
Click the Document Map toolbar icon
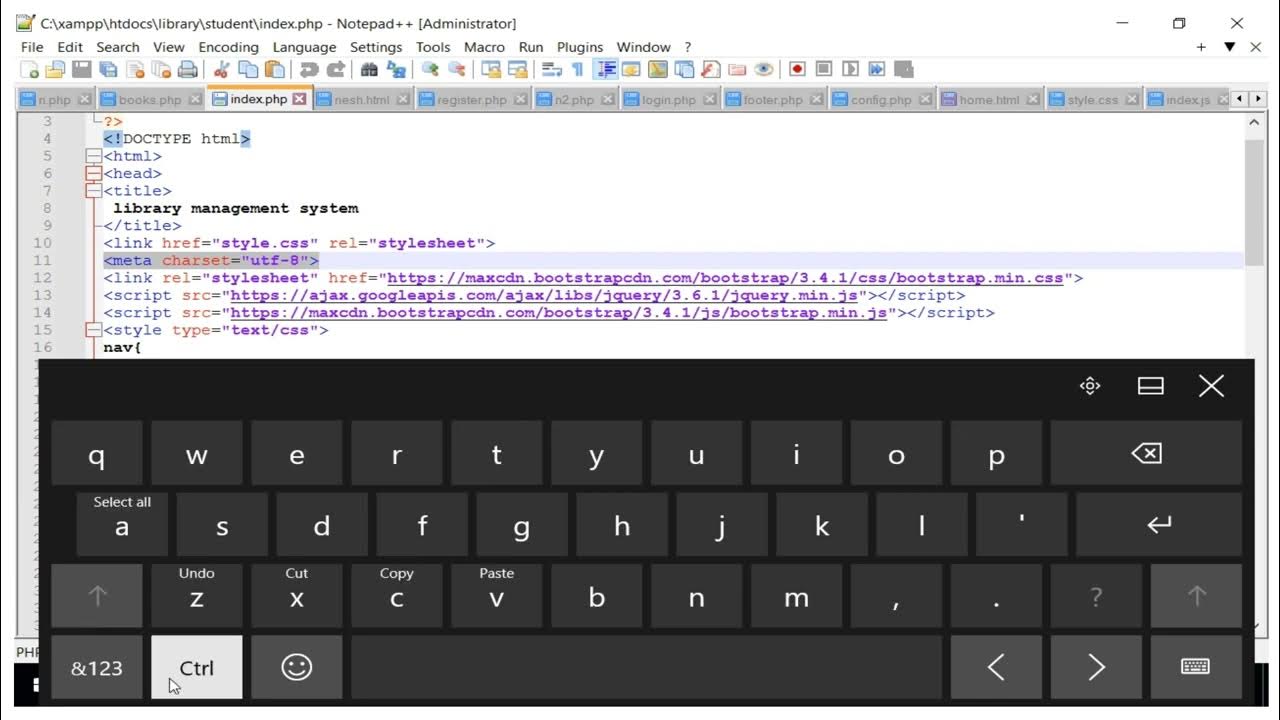tap(657, 69)
